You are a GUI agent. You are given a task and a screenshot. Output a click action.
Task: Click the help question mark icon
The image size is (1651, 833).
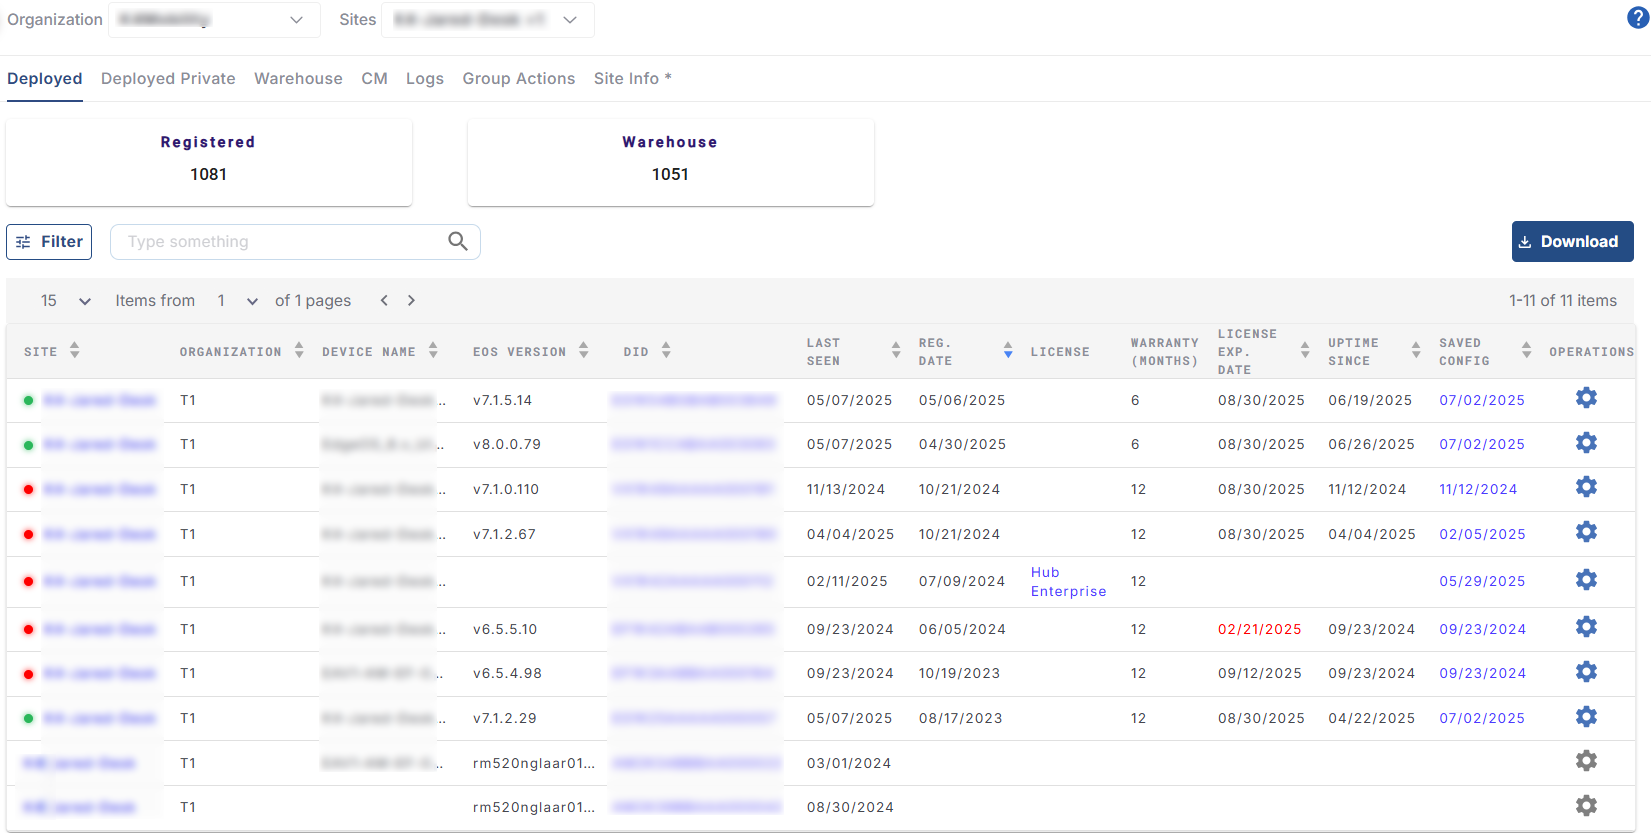(x=1637, y=17)
